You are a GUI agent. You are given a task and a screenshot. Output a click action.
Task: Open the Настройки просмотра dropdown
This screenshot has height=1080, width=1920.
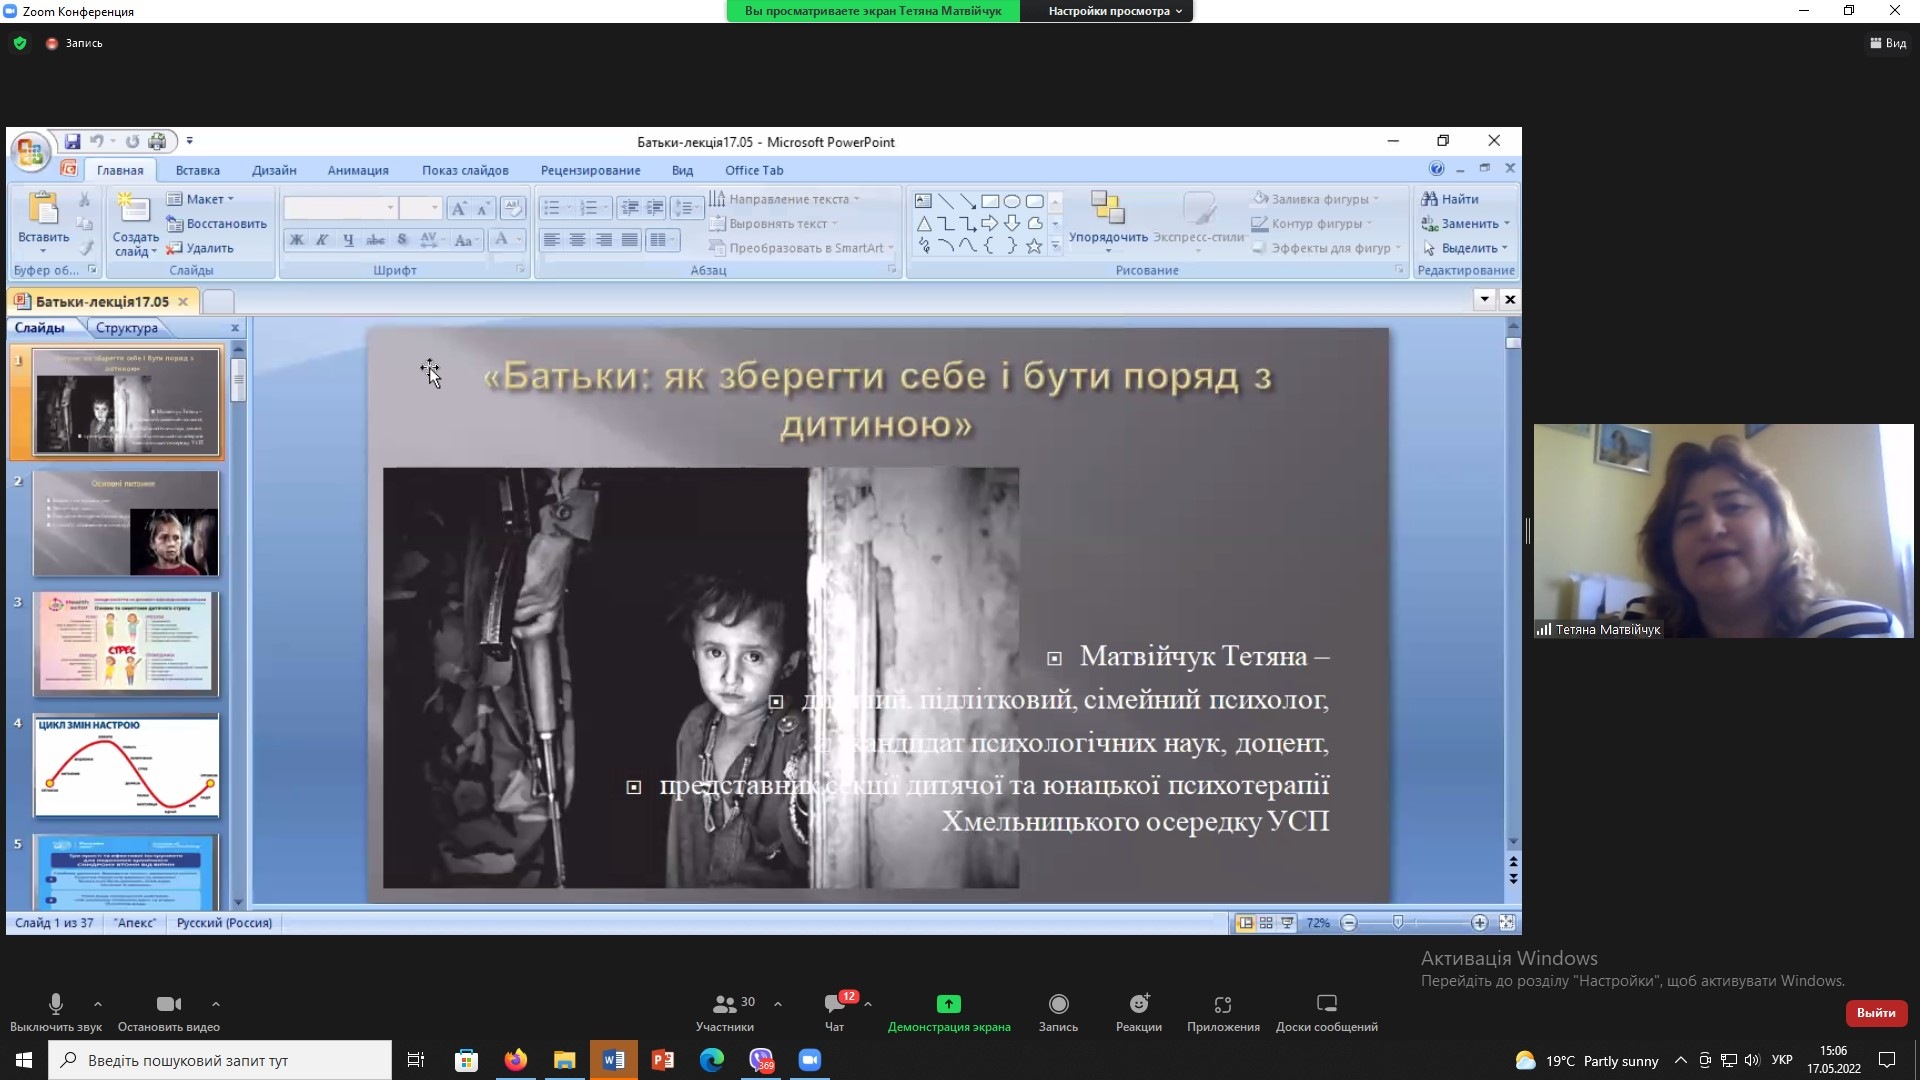click(1114, 11)
